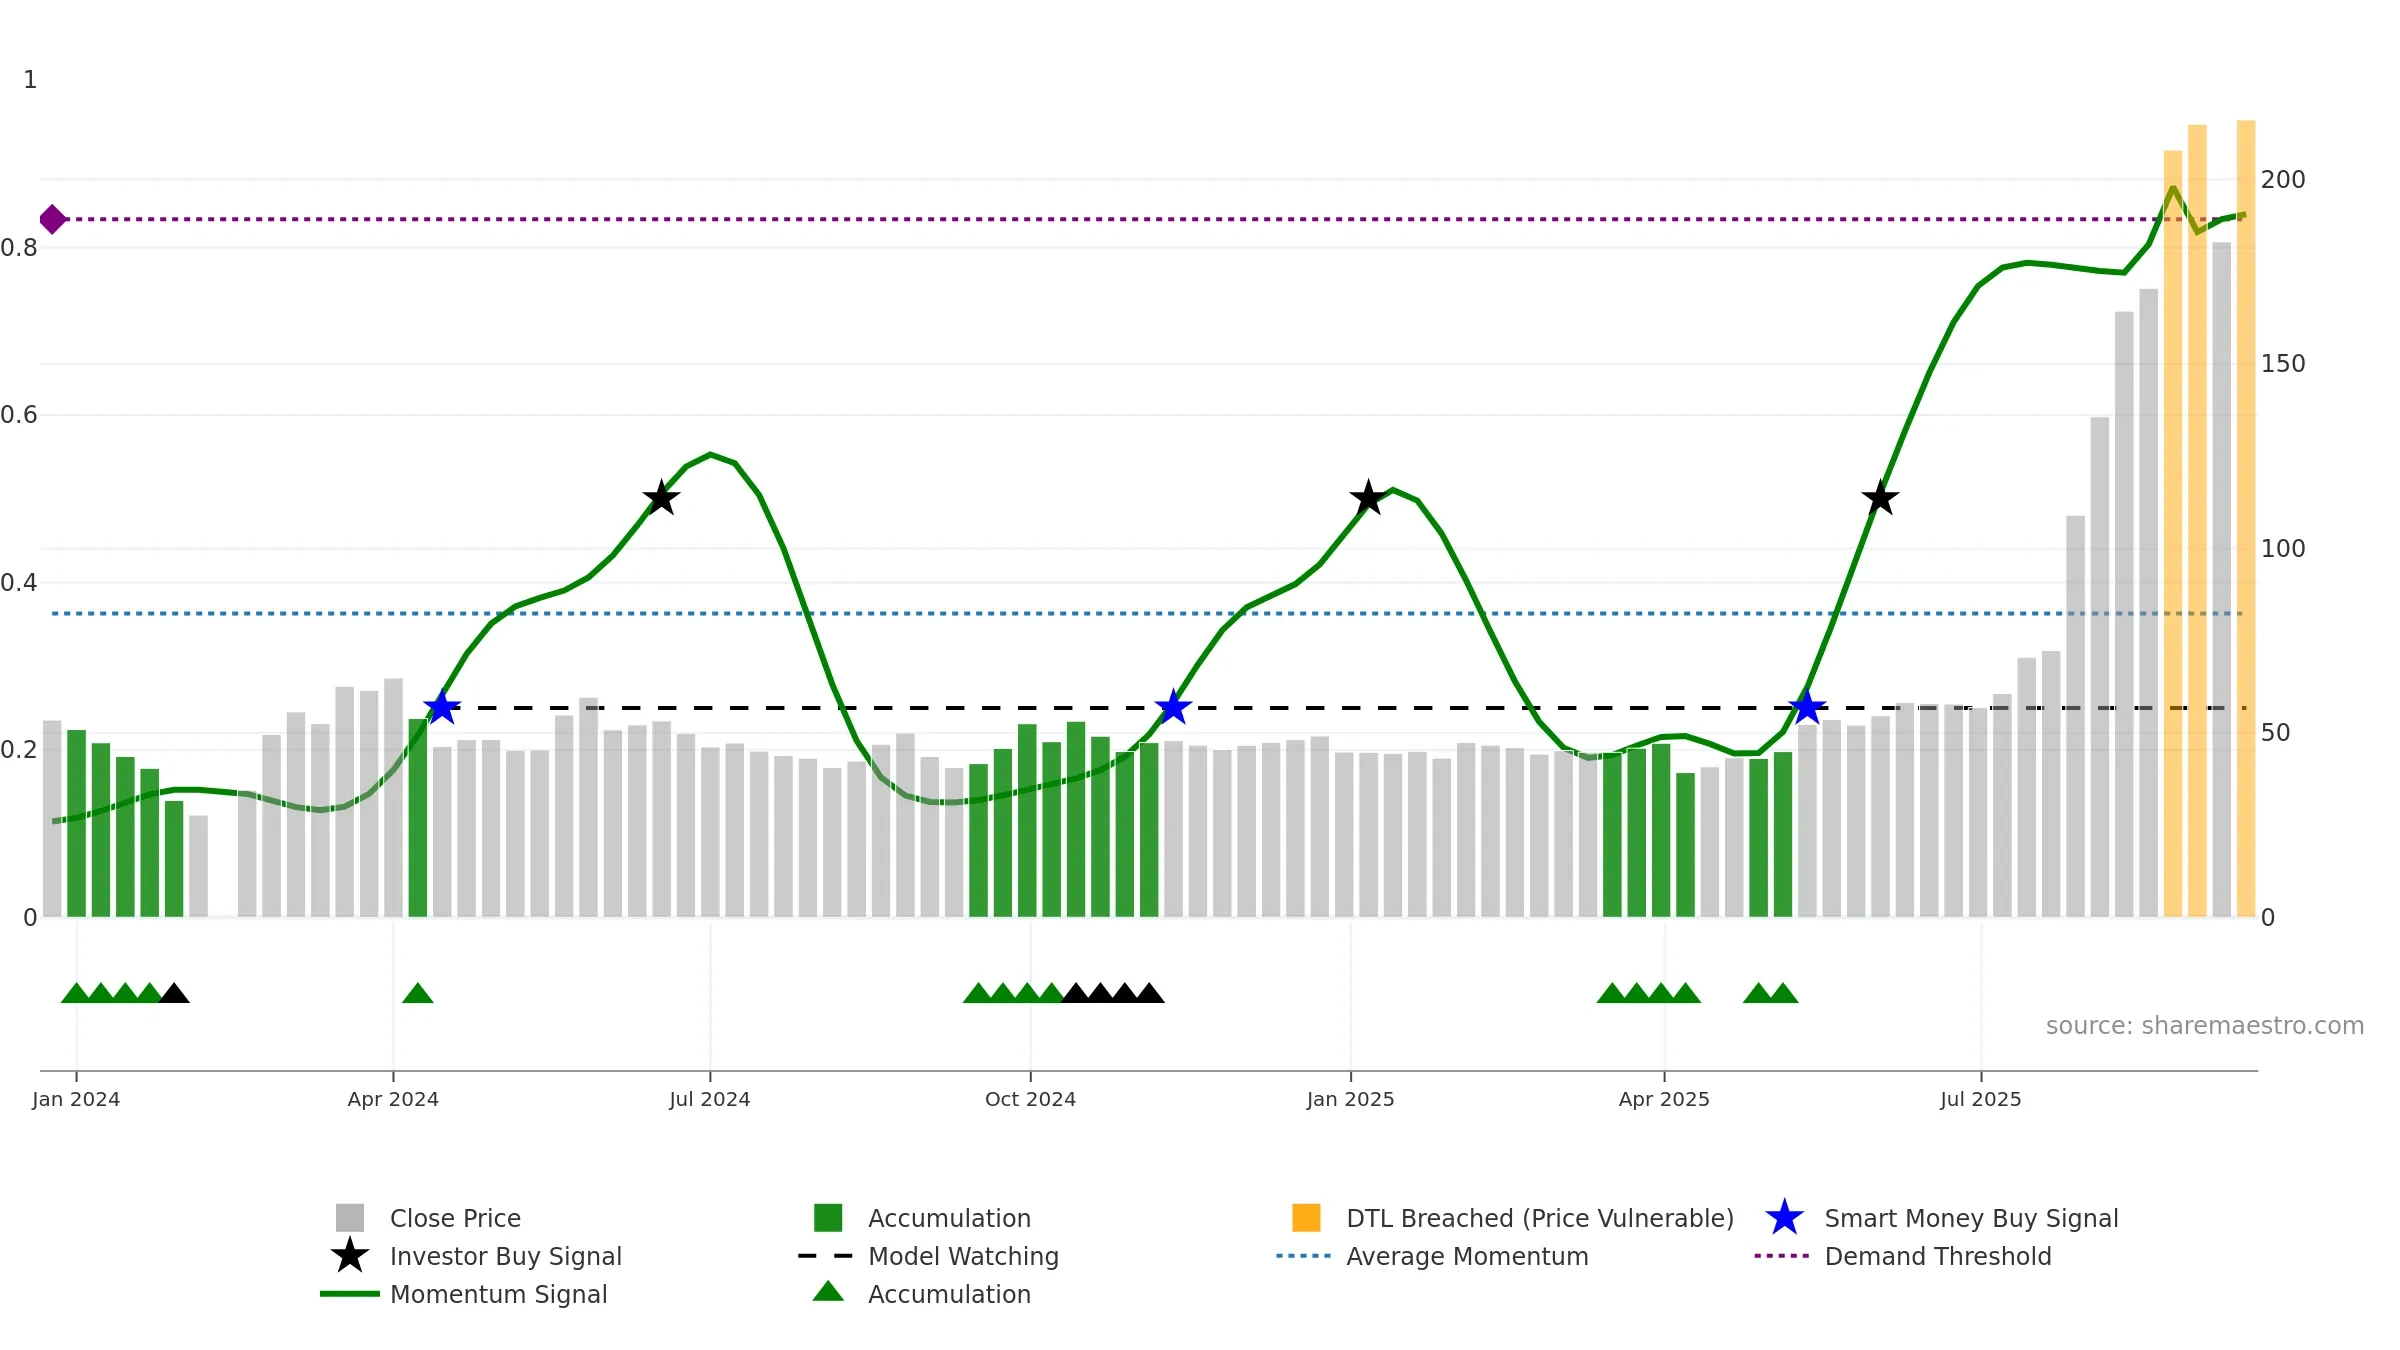Click the green accumulation bar at April 2024

pos(418,818)
